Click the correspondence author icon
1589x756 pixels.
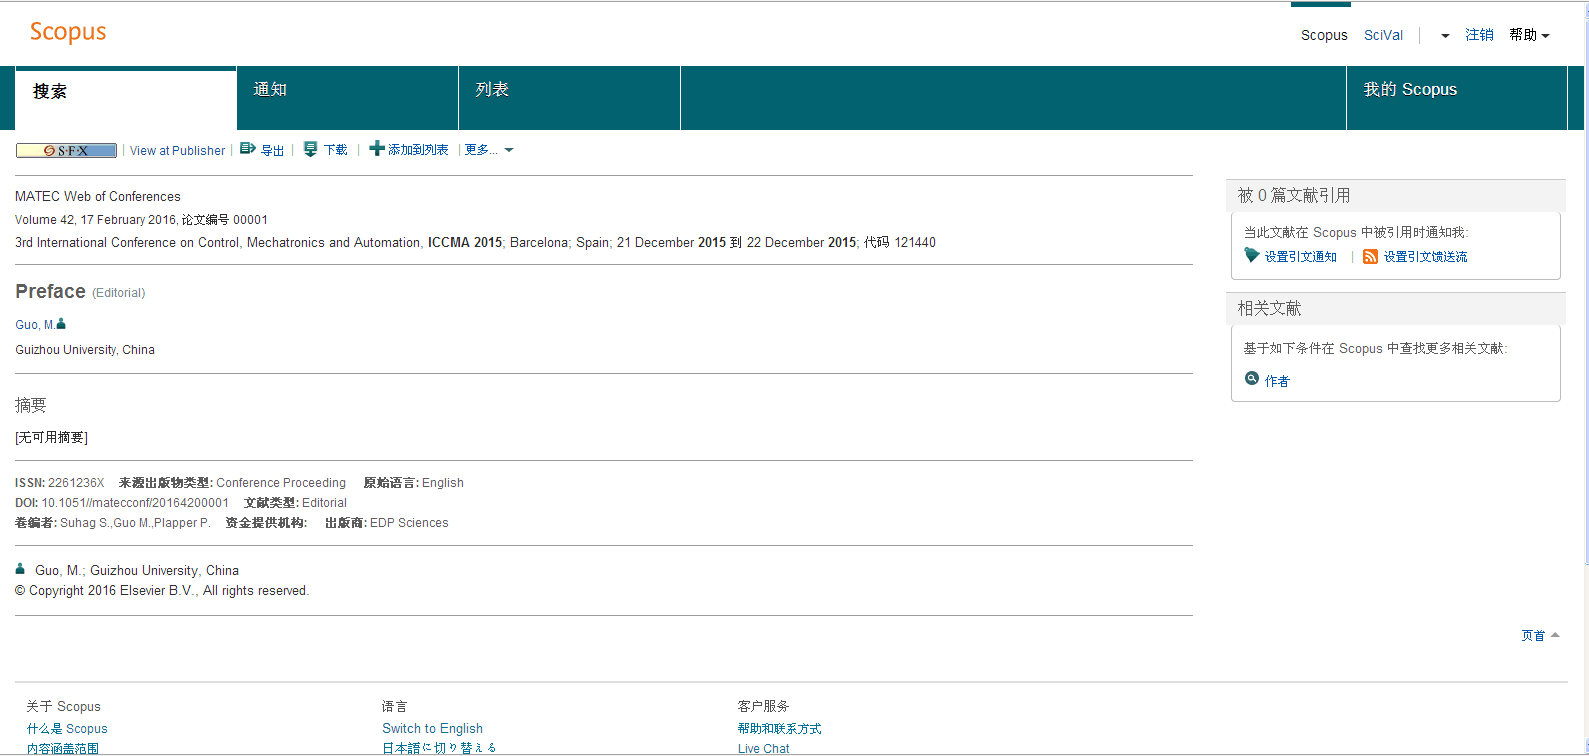point(20,569)
